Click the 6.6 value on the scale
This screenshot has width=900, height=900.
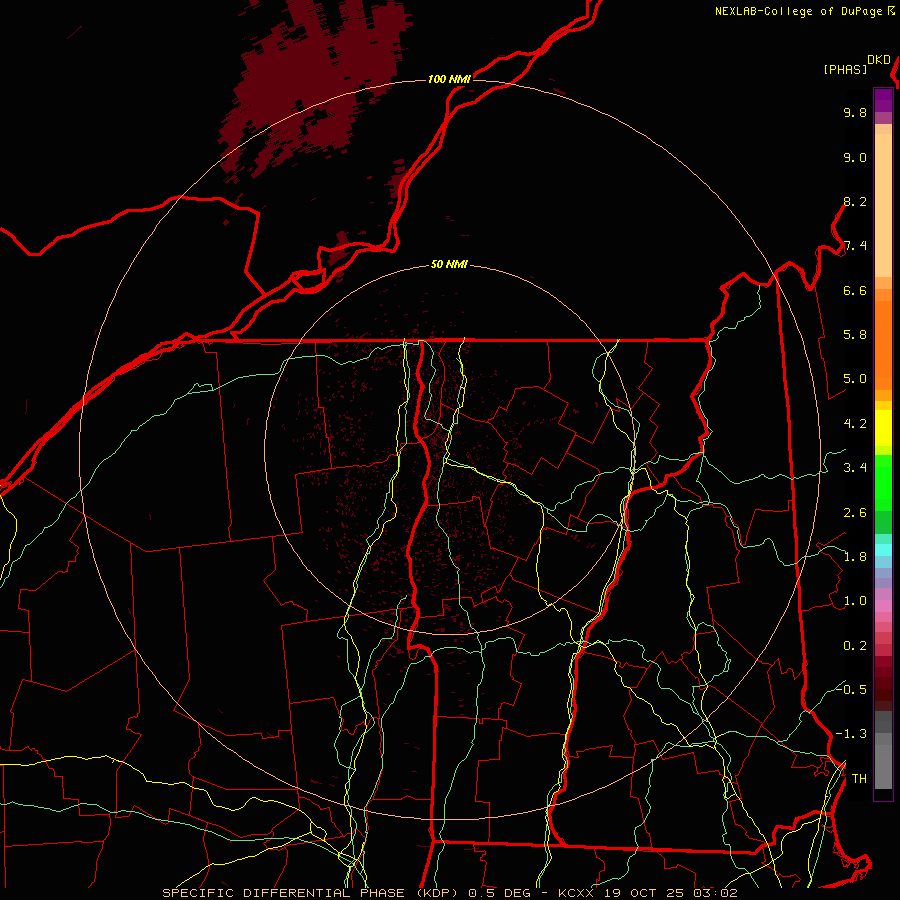pos(855,291)
